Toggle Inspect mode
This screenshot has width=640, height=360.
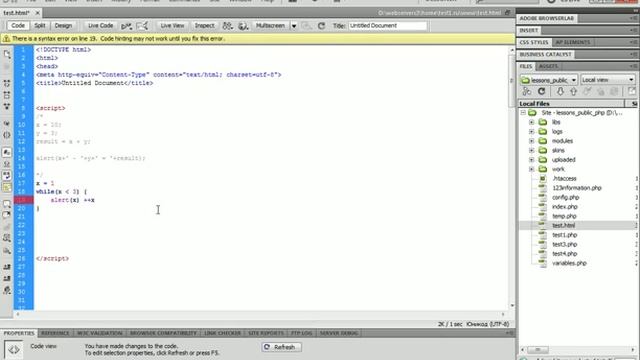204,26
